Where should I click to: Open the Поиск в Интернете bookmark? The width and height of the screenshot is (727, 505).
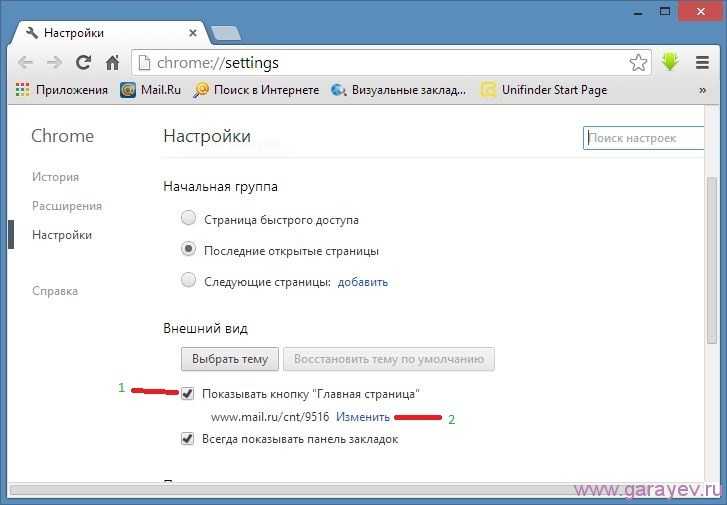point(256,89)
